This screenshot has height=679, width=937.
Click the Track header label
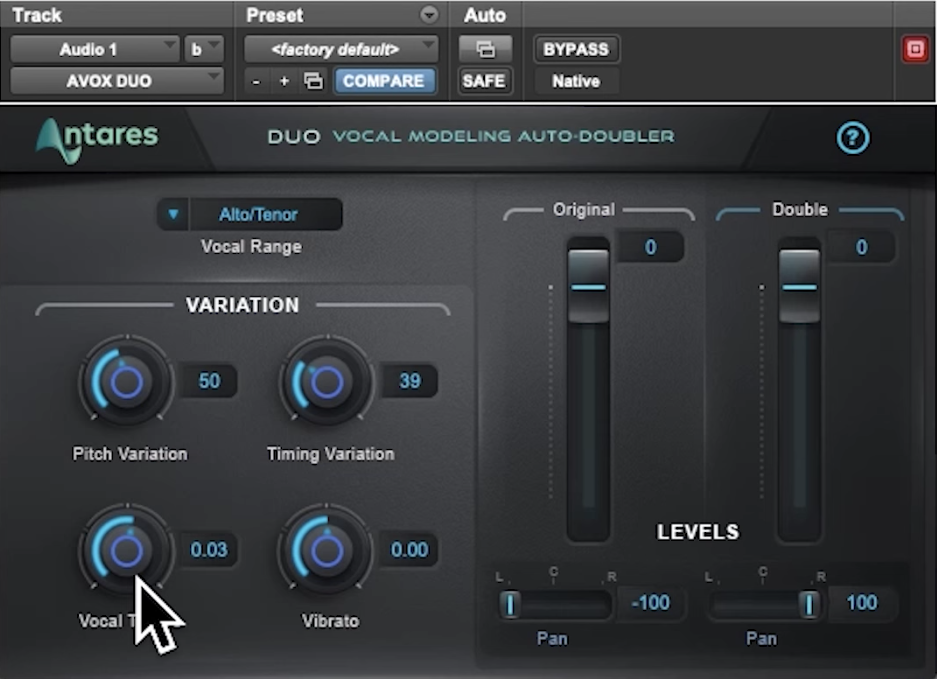click(37, 15)
